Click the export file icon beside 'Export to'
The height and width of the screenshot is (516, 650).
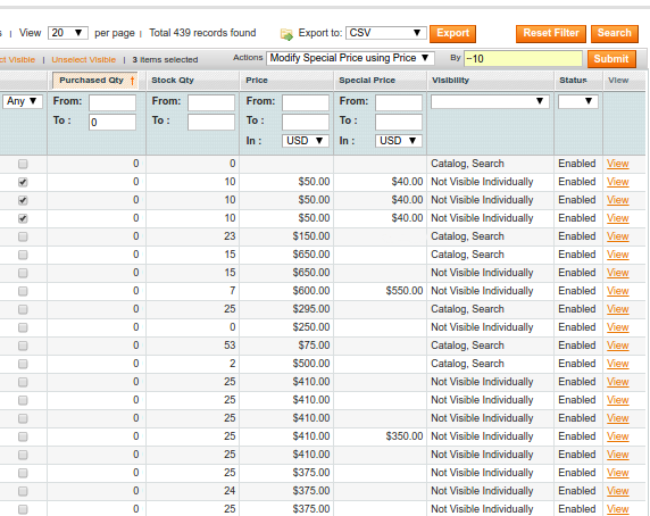[286, 34]
